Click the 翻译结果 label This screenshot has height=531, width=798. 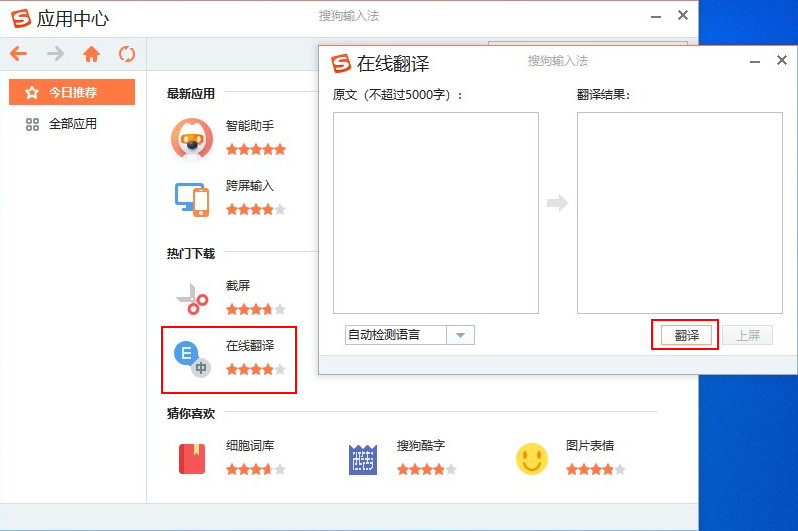pos(604,95)
